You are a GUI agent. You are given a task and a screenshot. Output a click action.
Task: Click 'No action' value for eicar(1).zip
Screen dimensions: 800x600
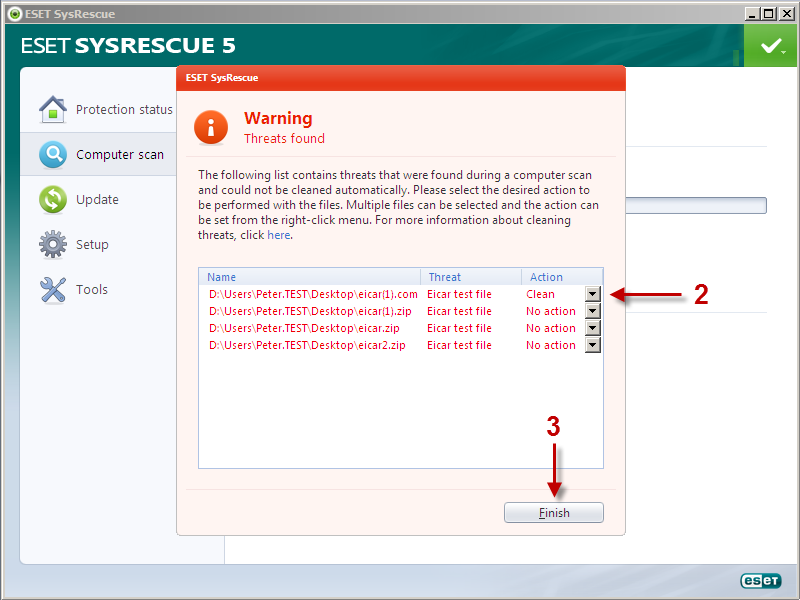tap(551, 311)
